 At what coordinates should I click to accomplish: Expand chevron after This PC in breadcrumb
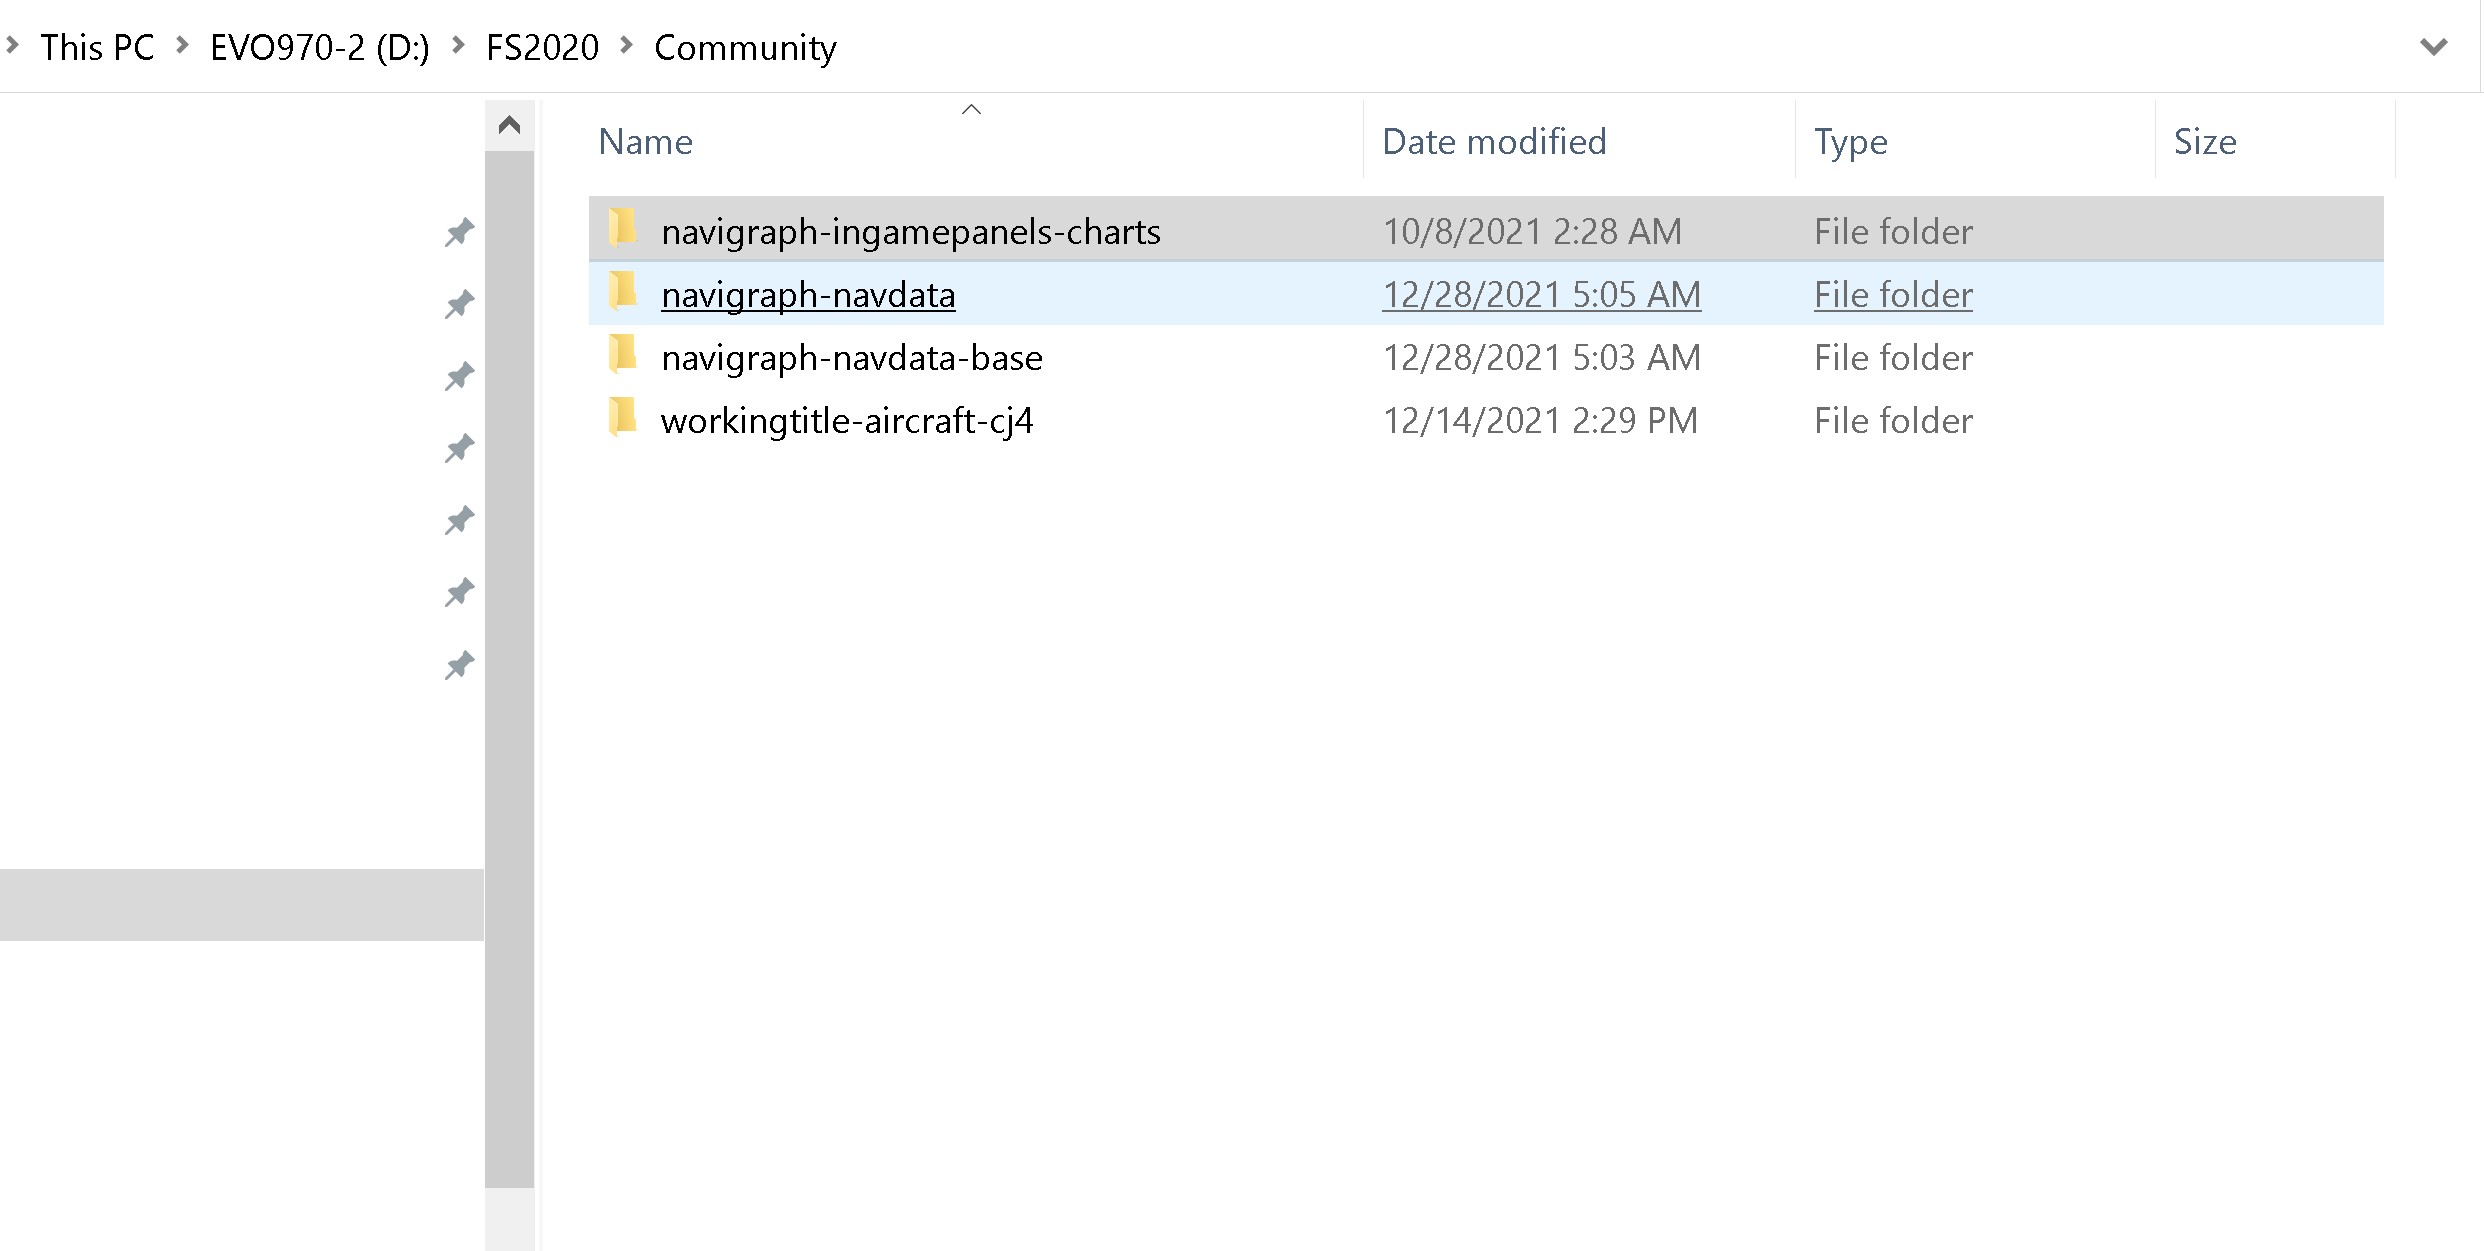182,45
